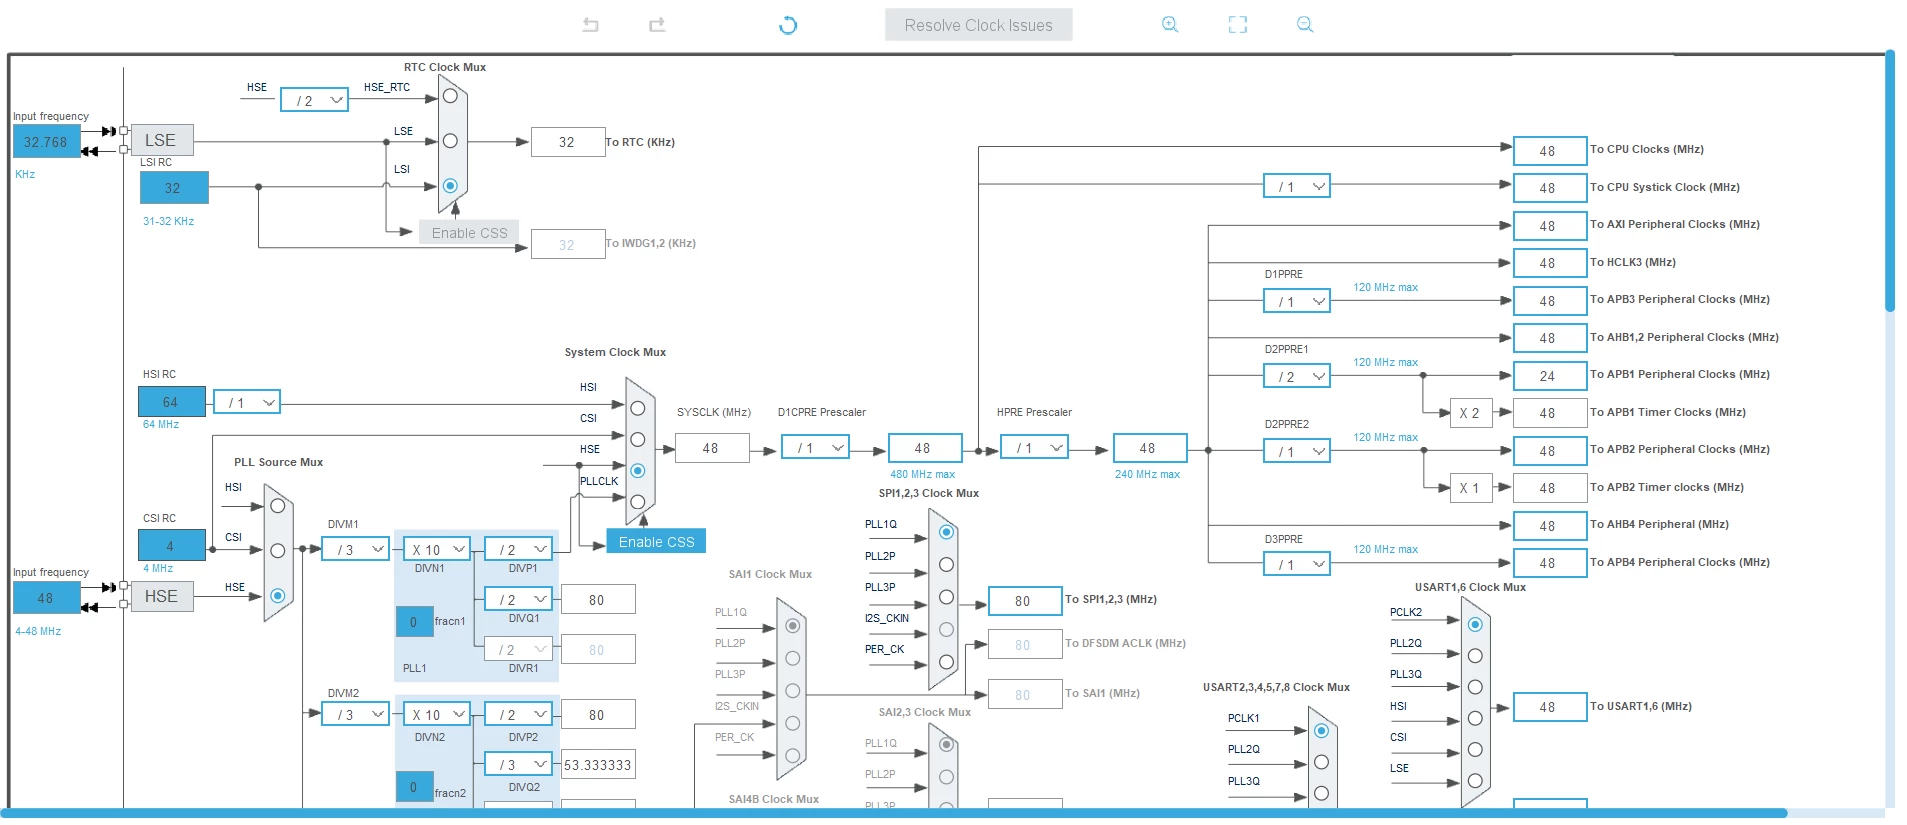Open the DIVM2 divider dropdown
This screenshot has height=825, width=1907.
[x=355, y=714]
